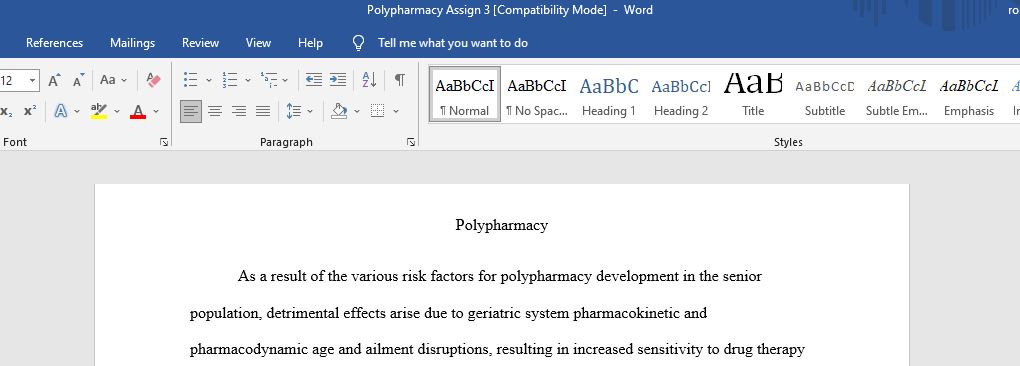This screenshot has height=366, width=1020.
Task: Apply the No Spacing style
Action: pos(537,94)
